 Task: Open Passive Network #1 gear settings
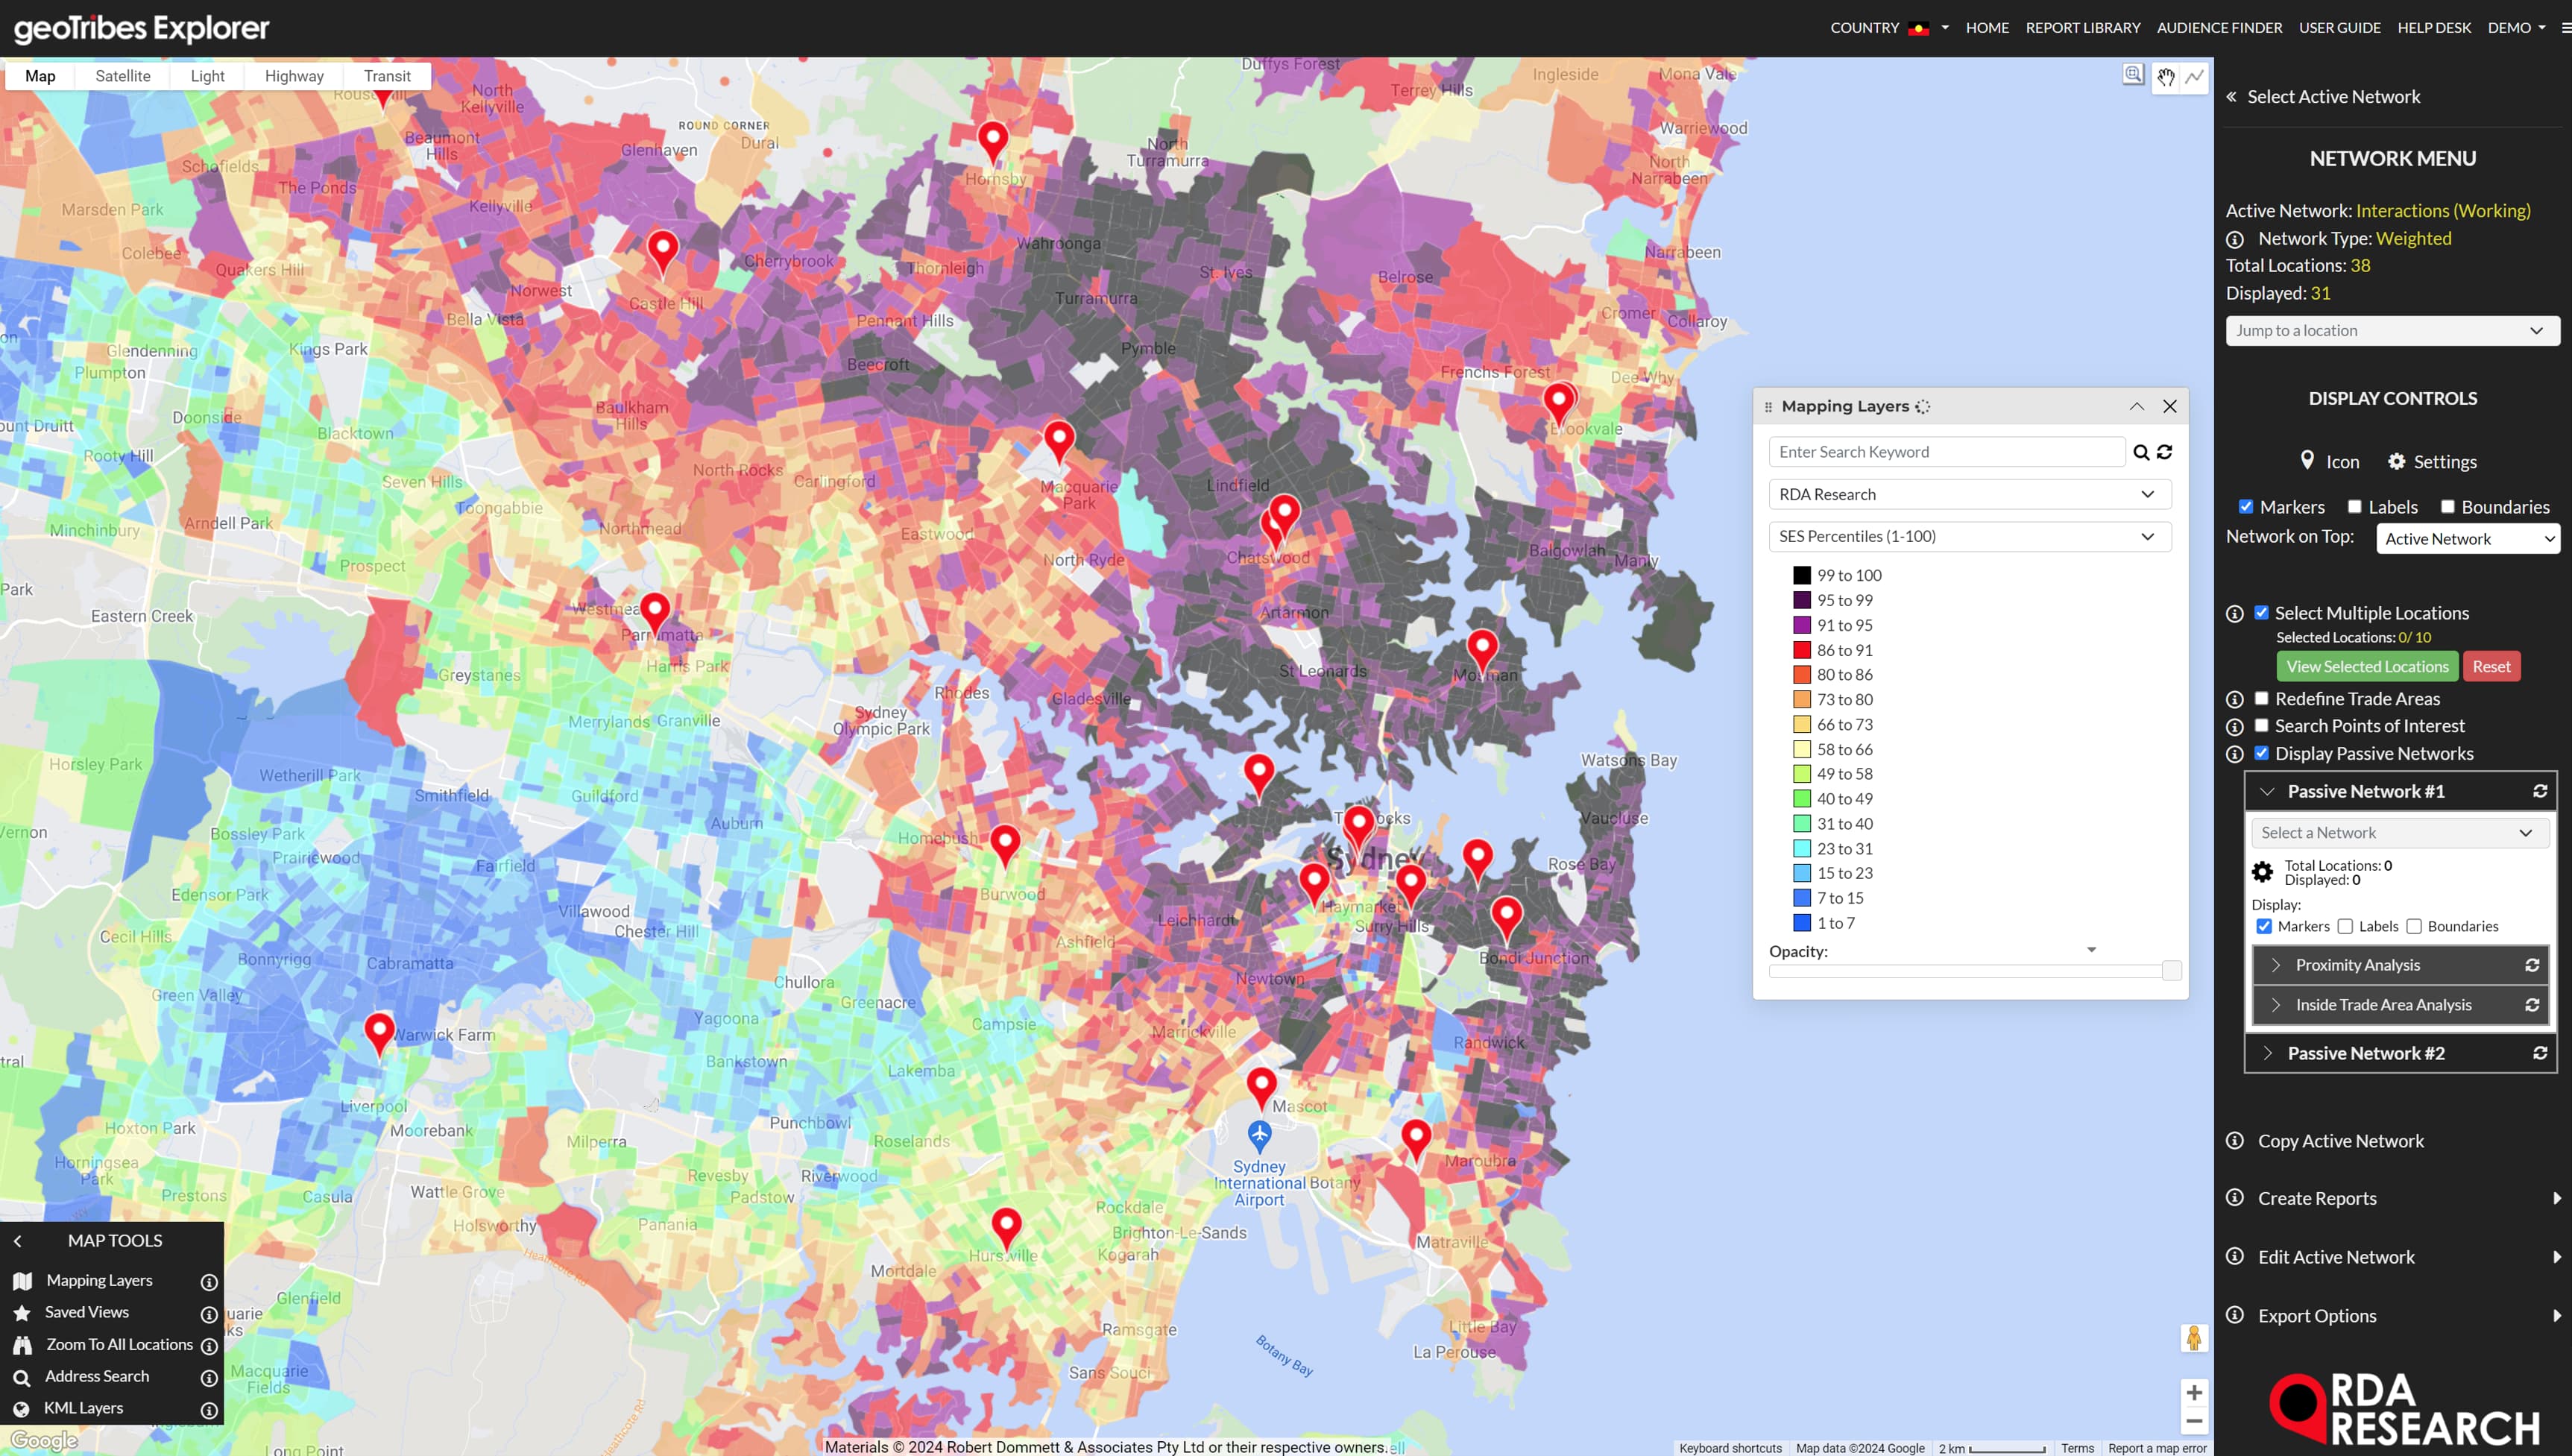click(2262, 872)
